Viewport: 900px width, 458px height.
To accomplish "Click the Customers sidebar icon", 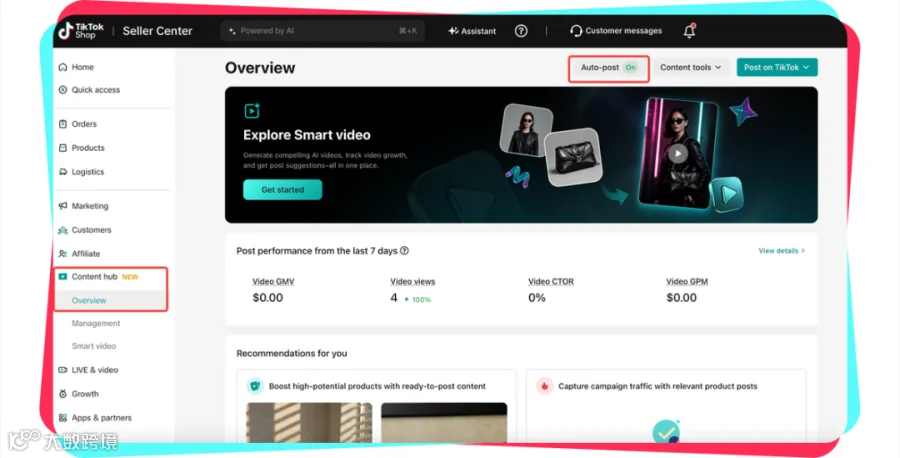I will click(63, 230).
